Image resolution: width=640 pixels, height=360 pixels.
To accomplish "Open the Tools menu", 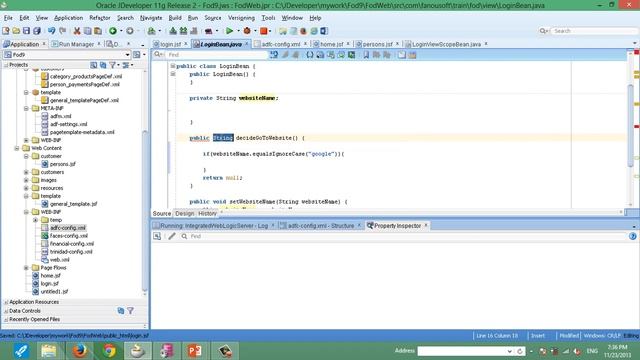I will click(268, 18).
